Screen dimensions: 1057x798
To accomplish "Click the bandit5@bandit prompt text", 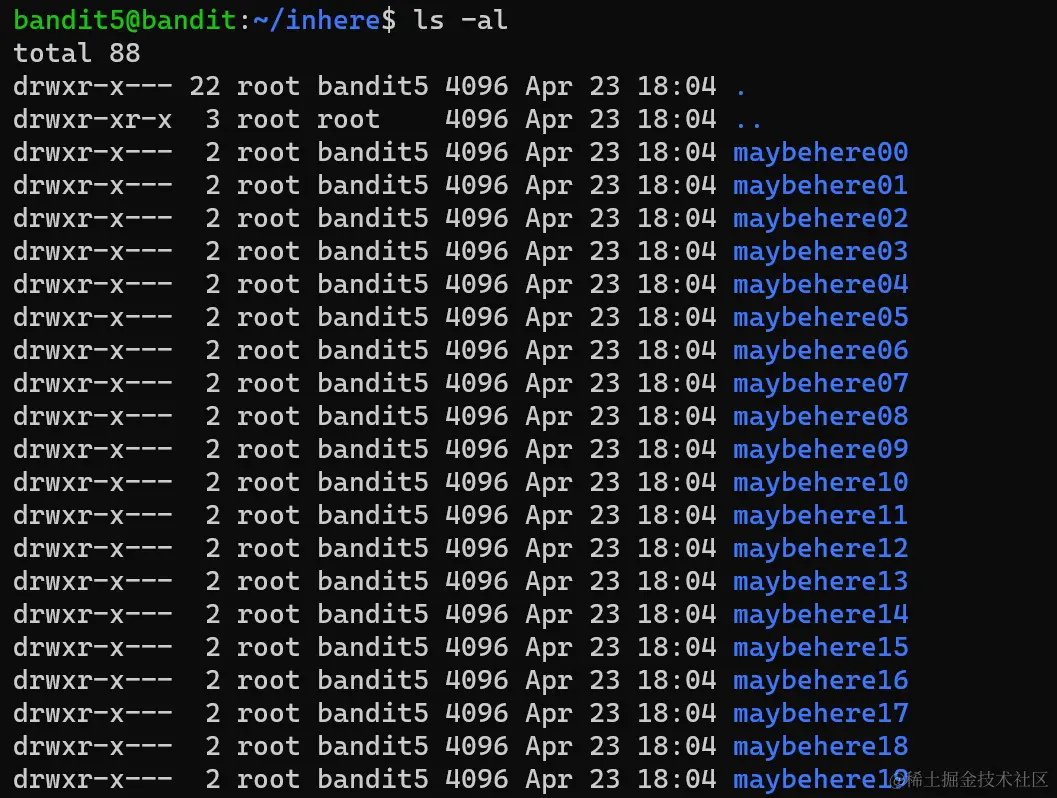I will [125, 20].
